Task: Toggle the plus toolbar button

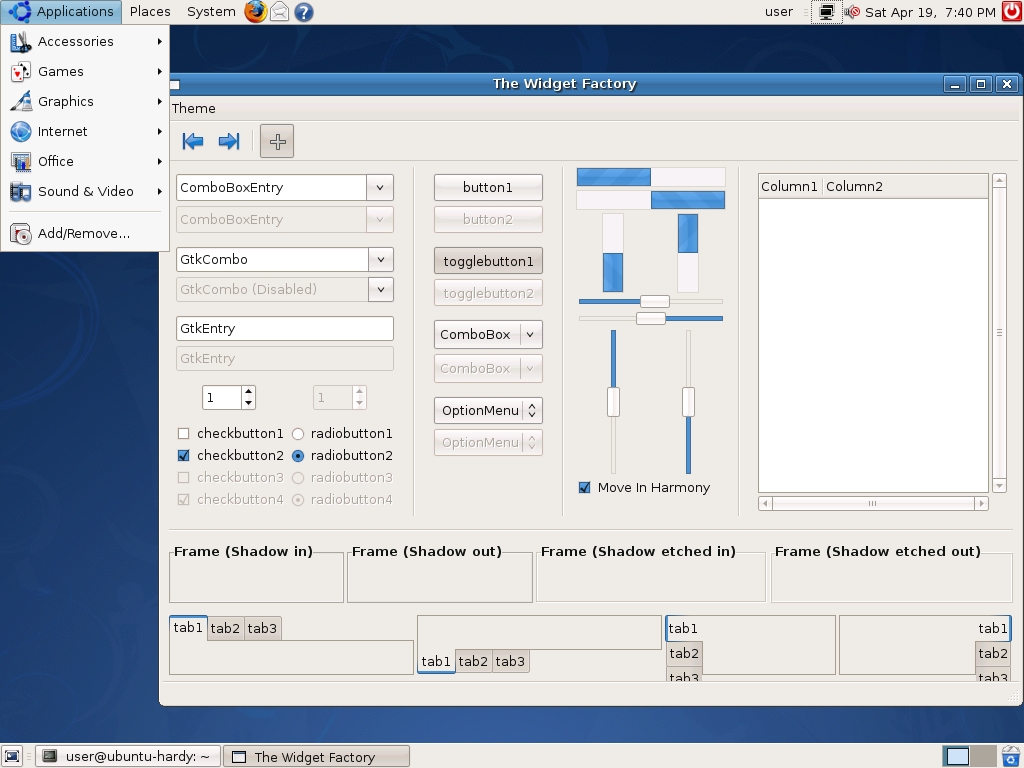Action: (277, 141)
